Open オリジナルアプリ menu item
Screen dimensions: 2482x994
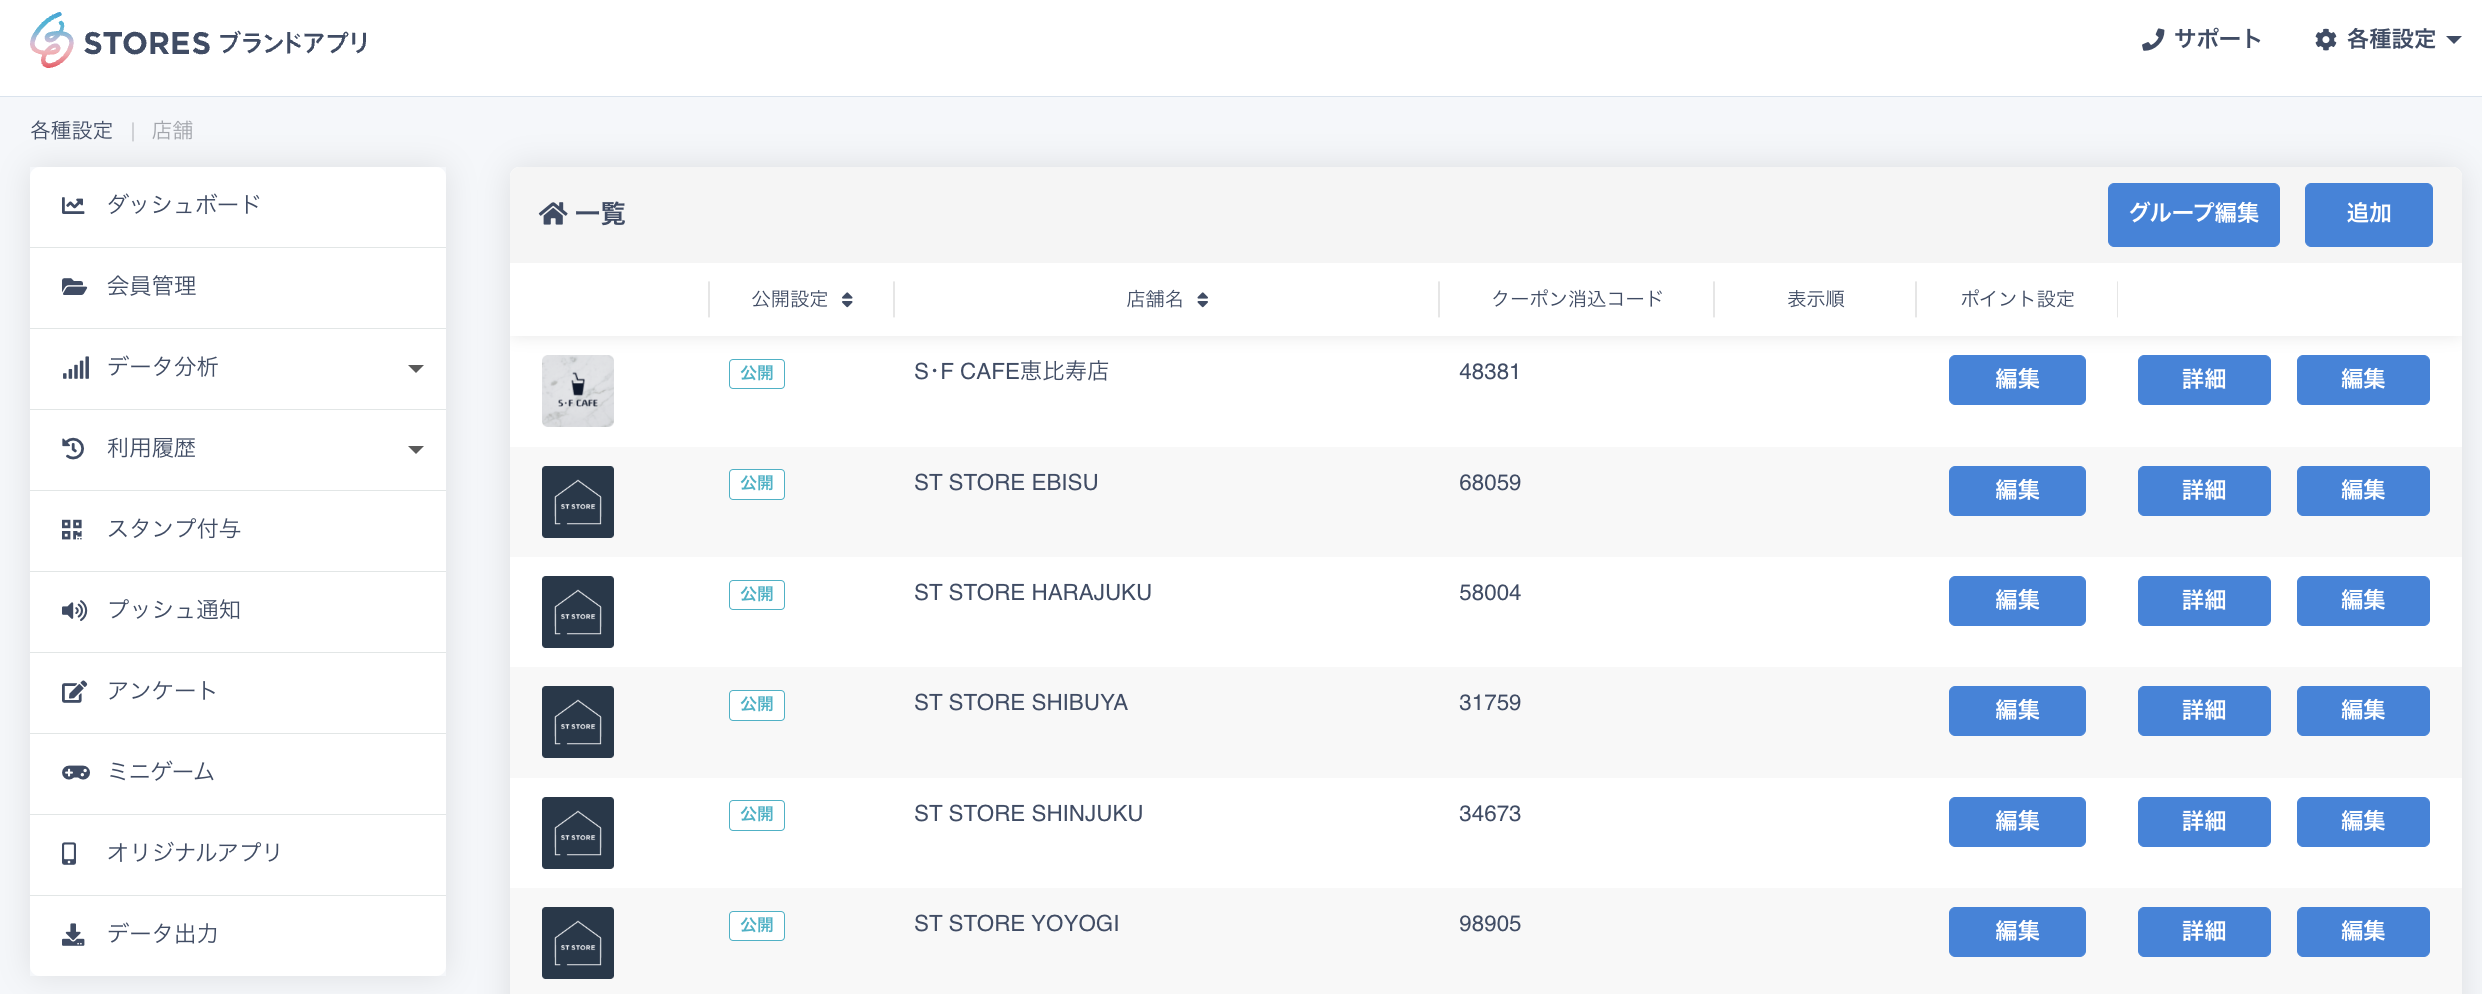(238, 854)
